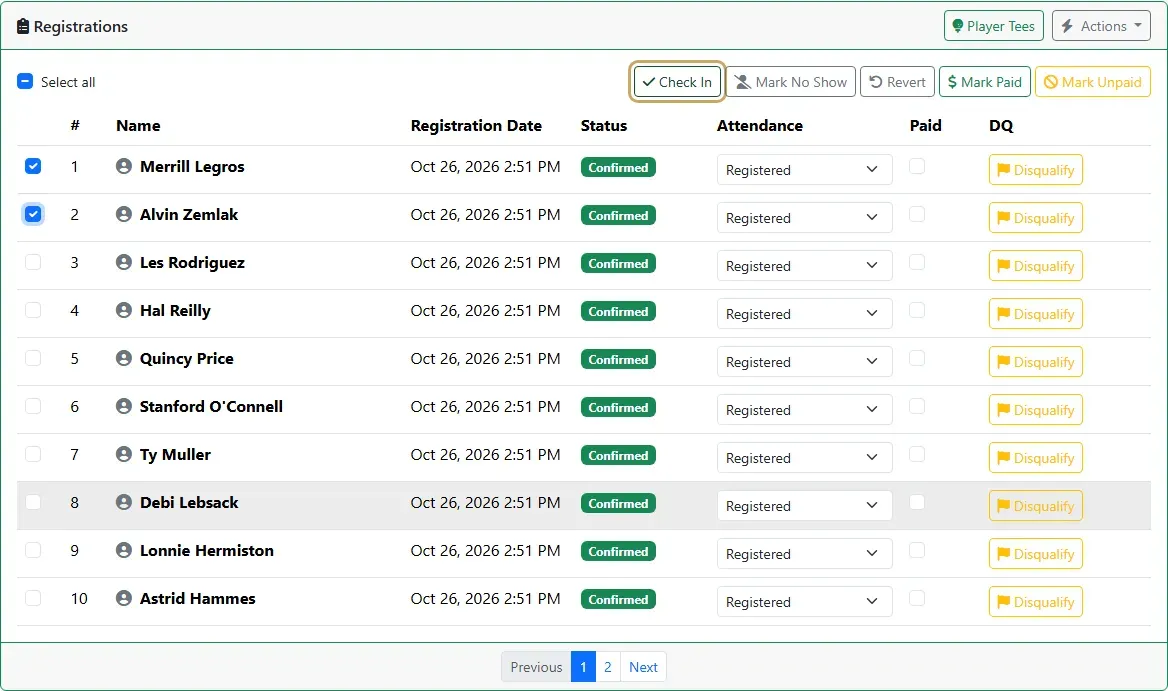Check the row checkbox for Hal Reilly
Screen dimensions: 1168x691
[33, 310]
